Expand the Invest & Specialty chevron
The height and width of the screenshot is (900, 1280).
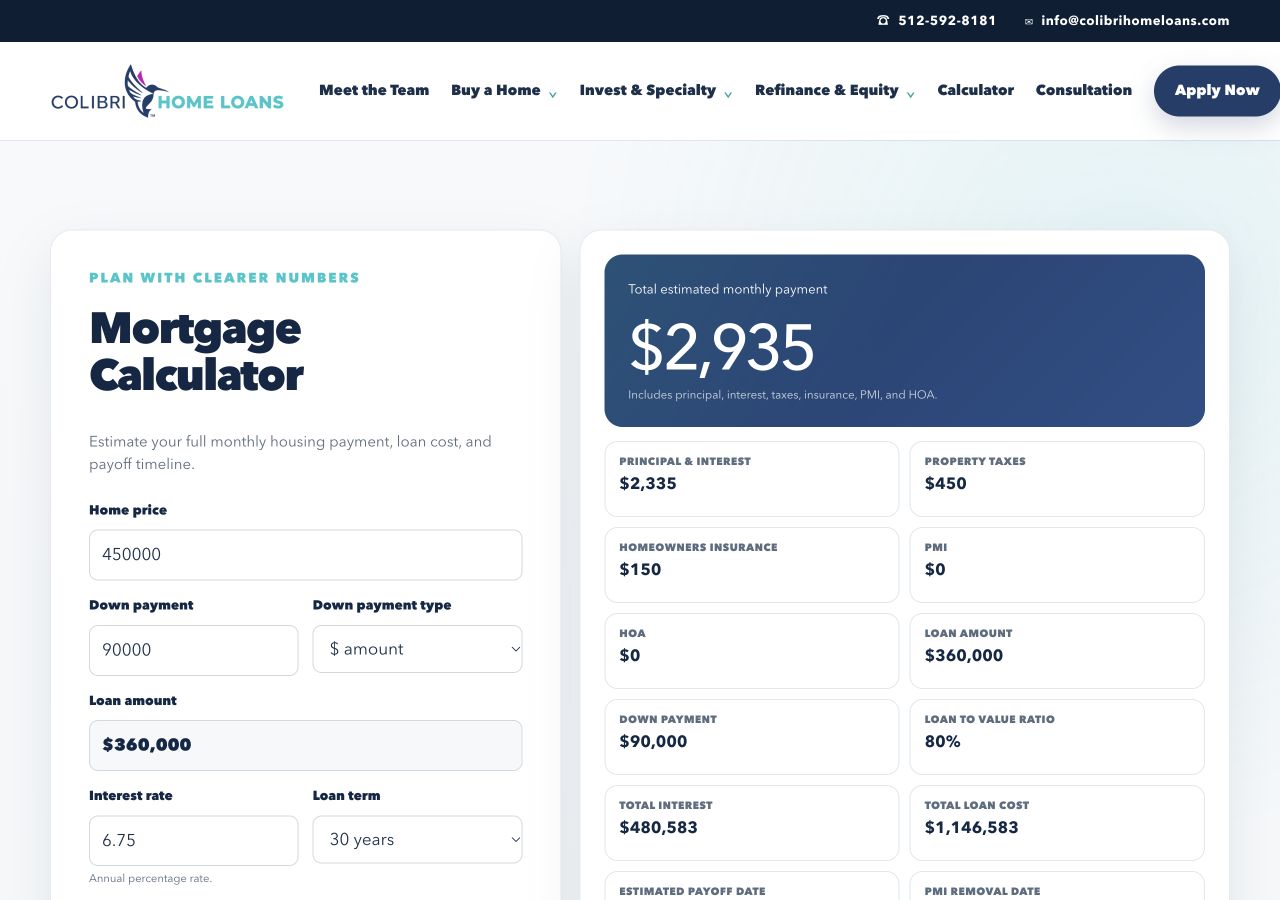click(728, 94)
